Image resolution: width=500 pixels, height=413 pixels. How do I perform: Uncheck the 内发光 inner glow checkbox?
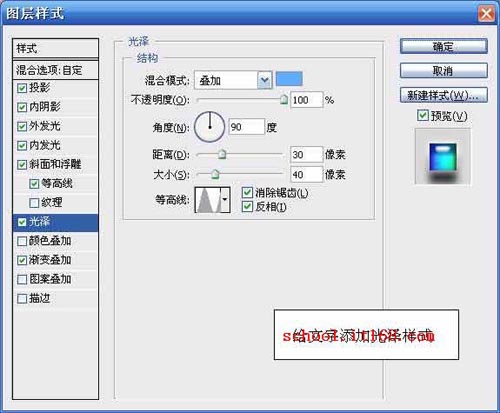[22, 146]
